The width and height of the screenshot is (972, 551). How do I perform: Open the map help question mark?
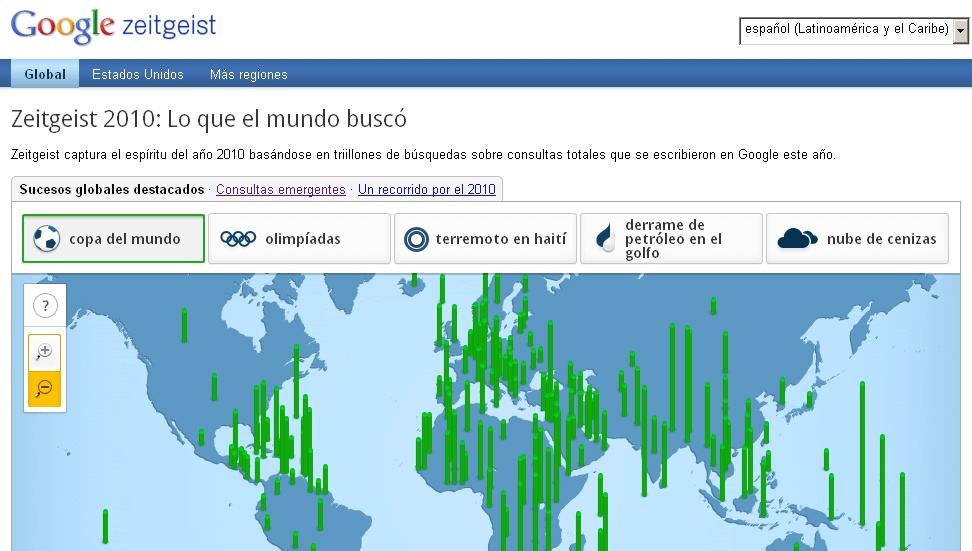pyautogui.click(x=45, y=306)
